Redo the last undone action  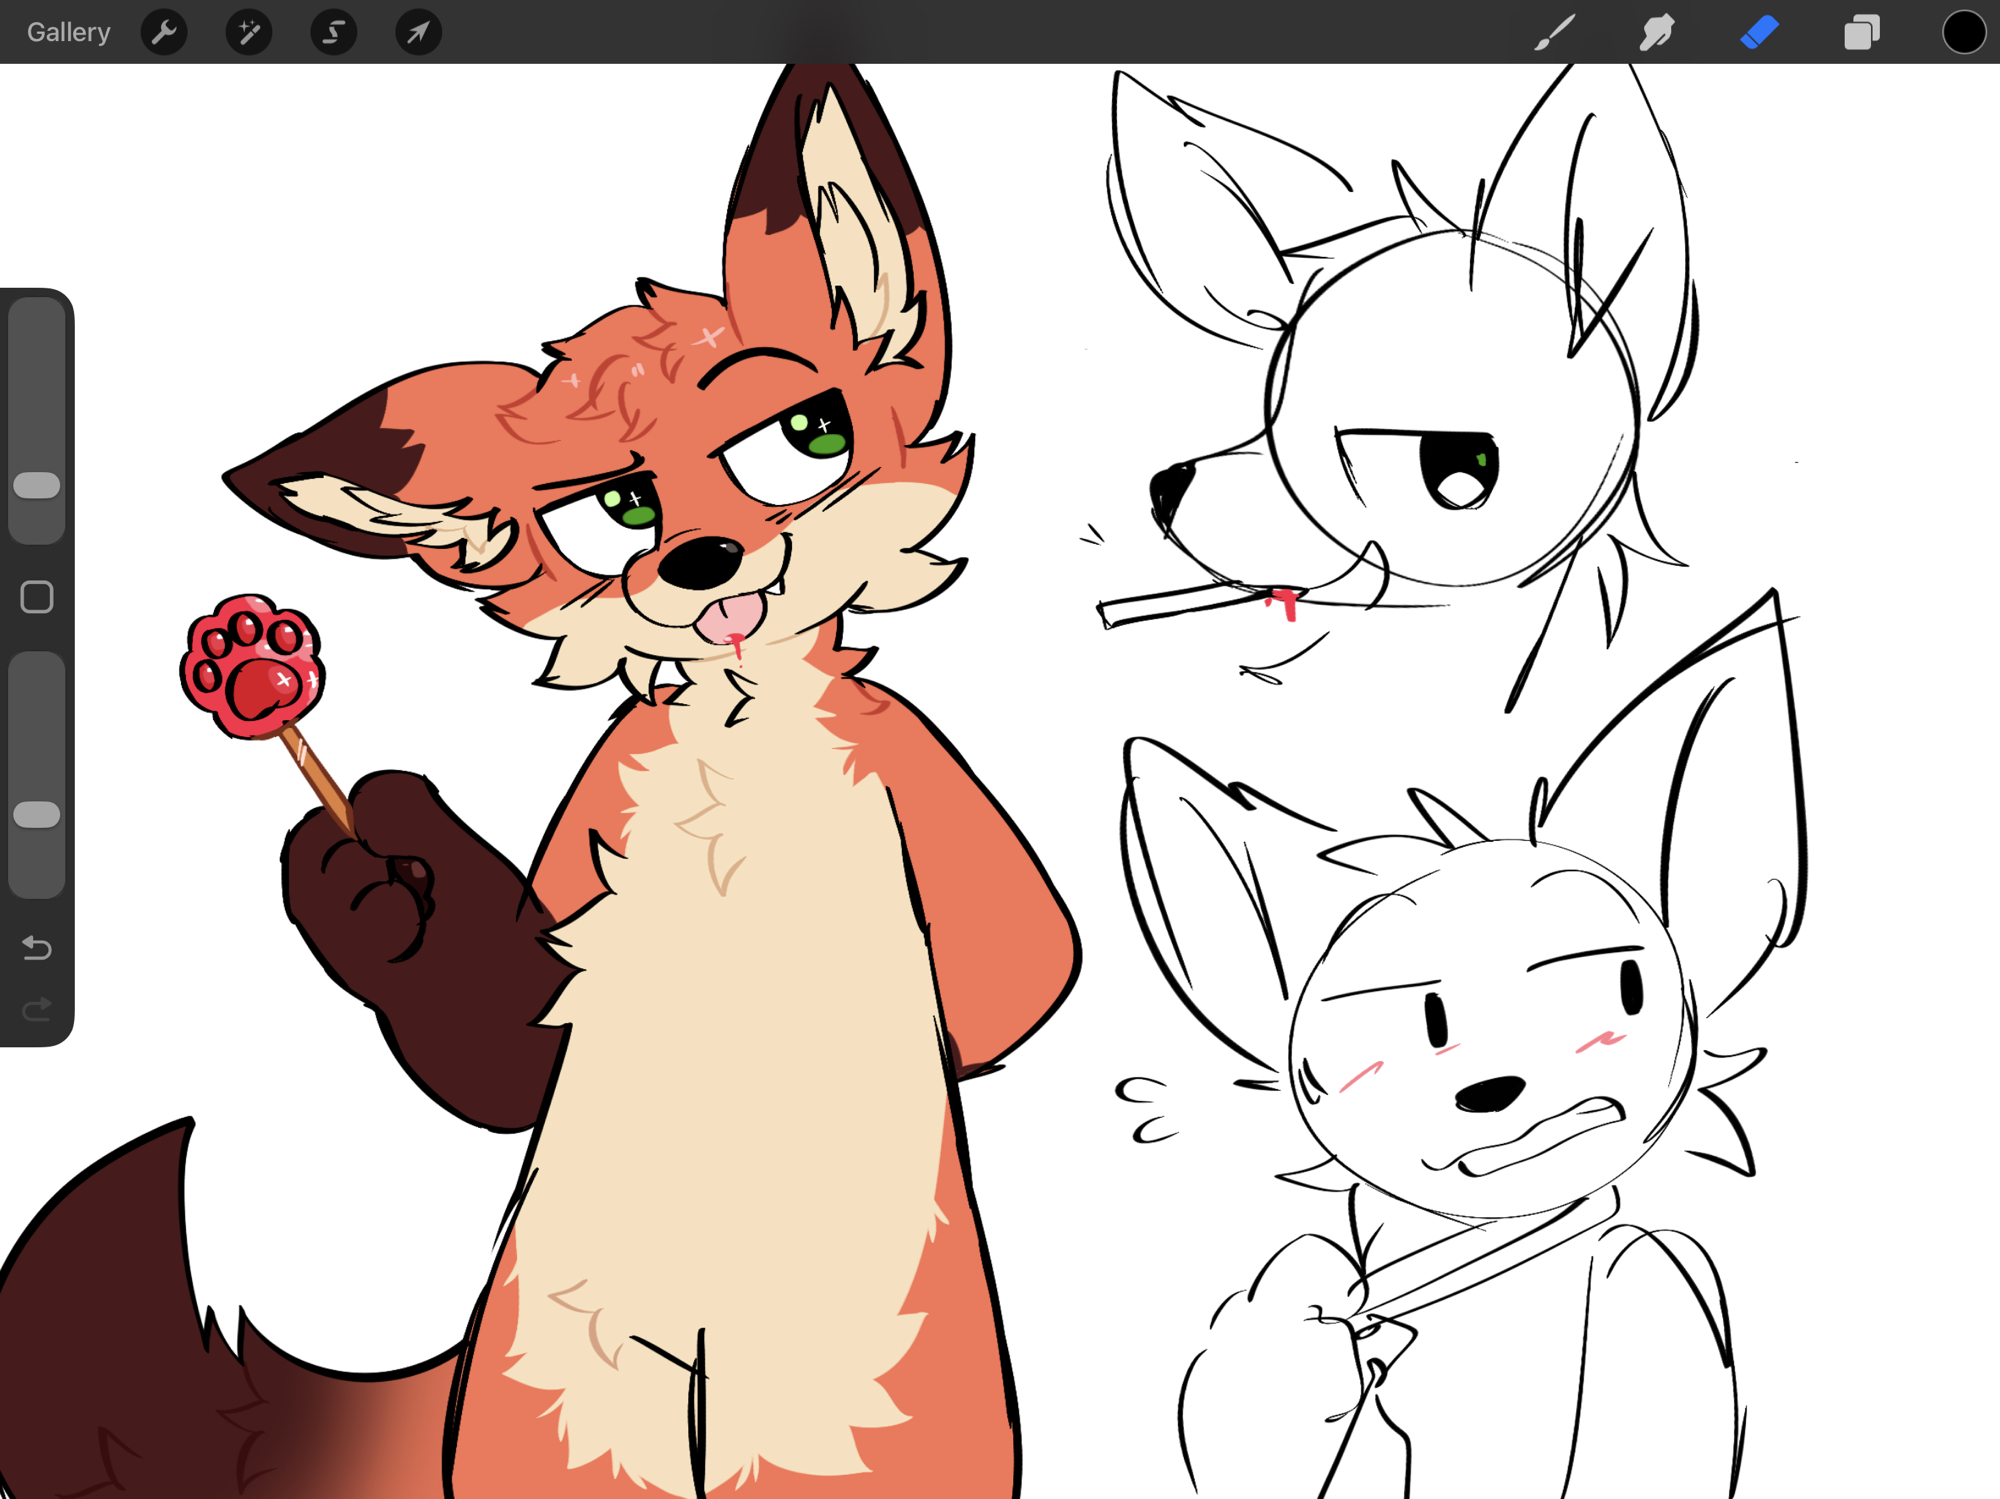(x=37, y=1009)
